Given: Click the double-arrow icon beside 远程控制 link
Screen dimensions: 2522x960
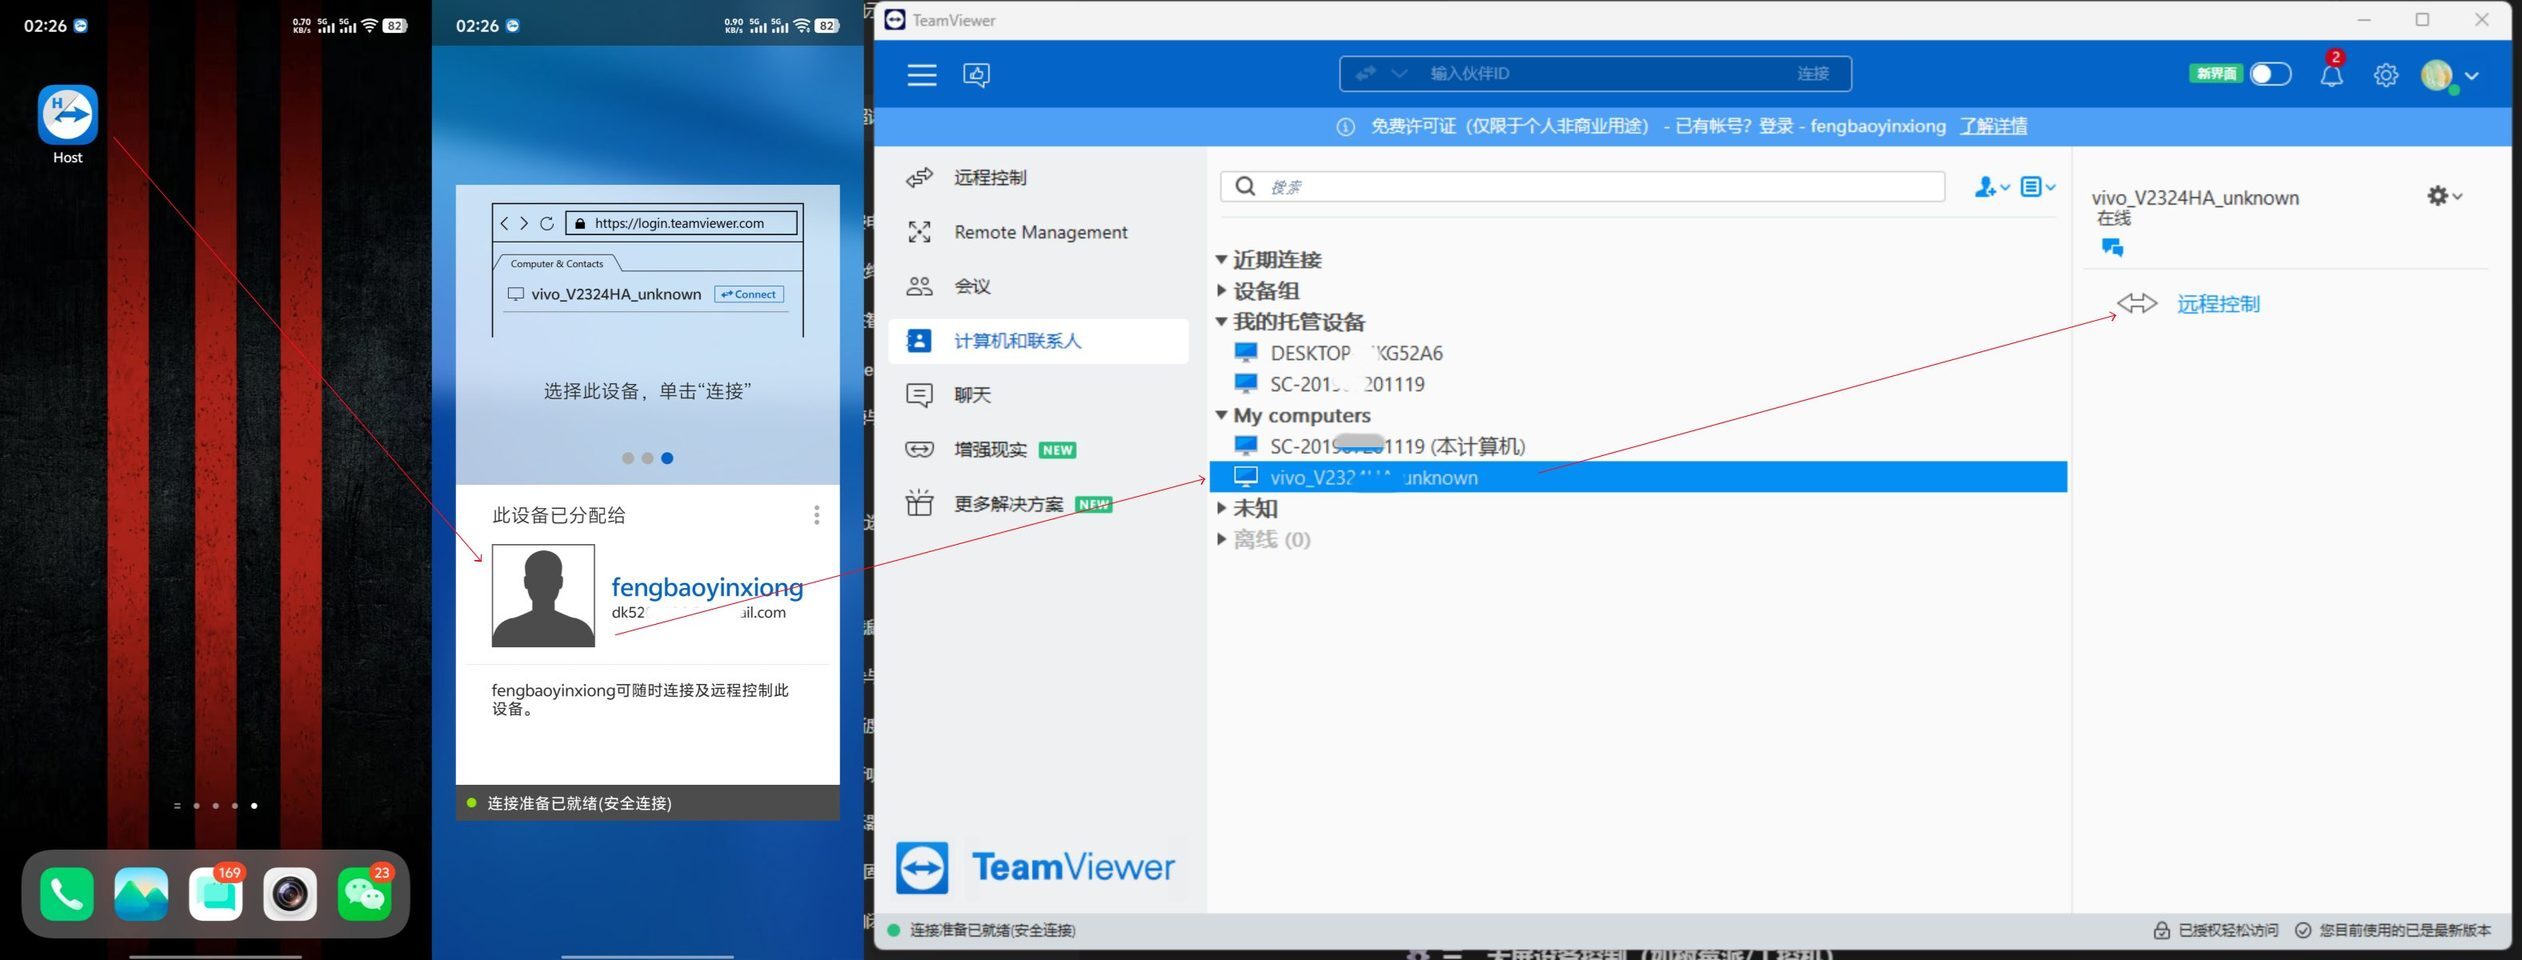Looking at the screenshot, I should pos(2137,303).
